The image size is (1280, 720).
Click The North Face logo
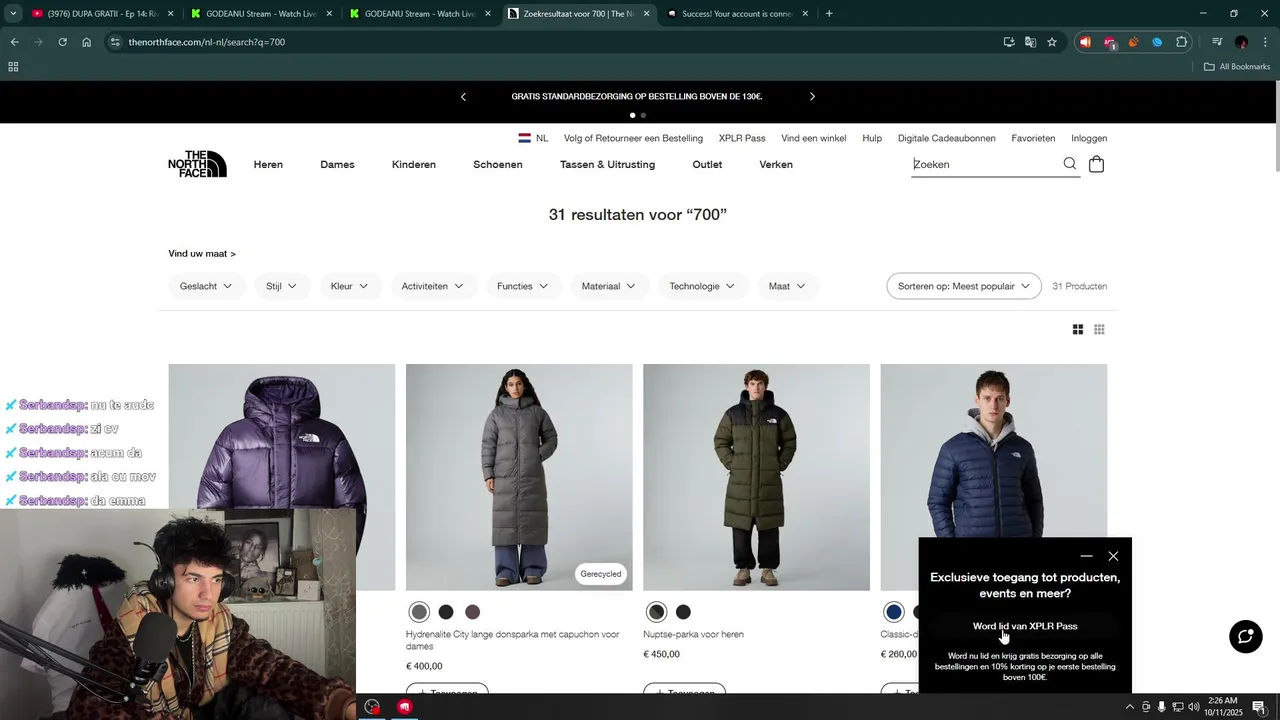tap(197, 164)
